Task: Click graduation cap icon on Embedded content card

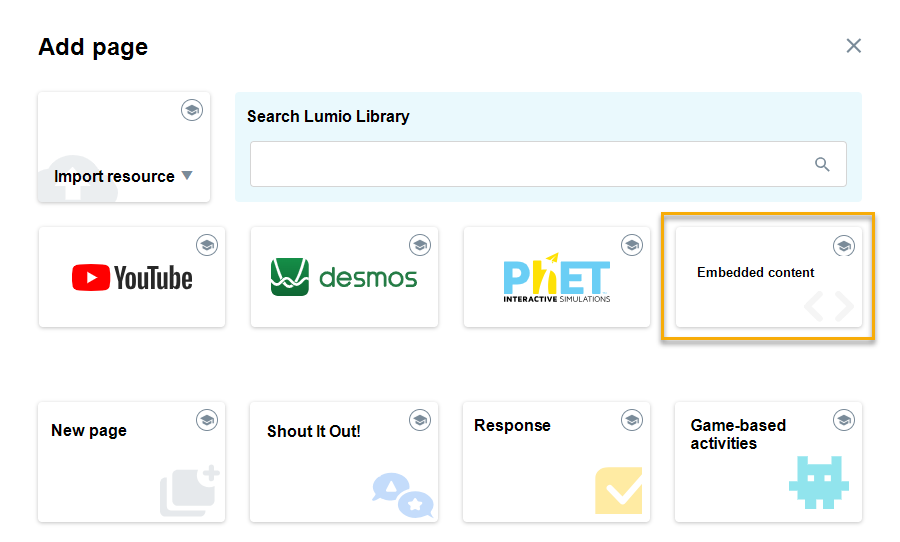Action: point(844,246)
